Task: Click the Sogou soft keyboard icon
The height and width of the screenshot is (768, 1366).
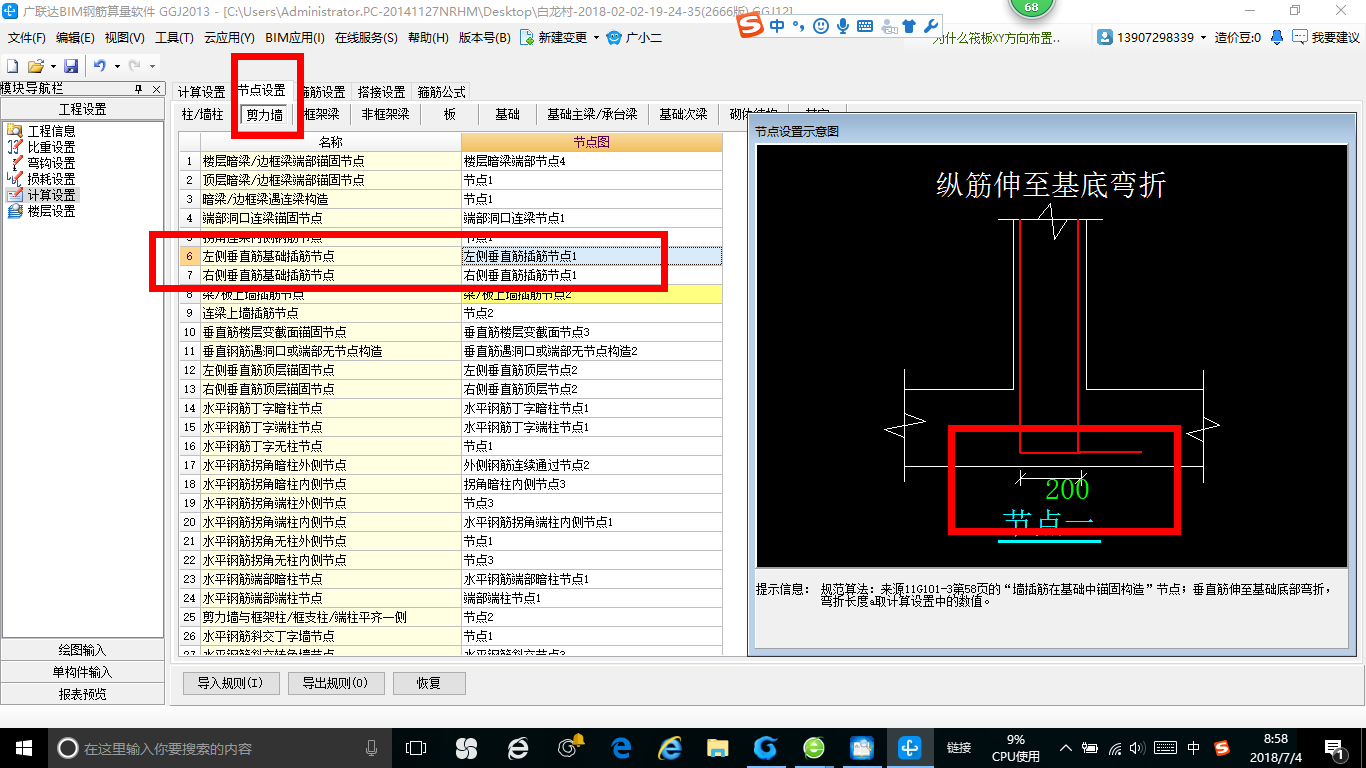Action: pos(865,26)
